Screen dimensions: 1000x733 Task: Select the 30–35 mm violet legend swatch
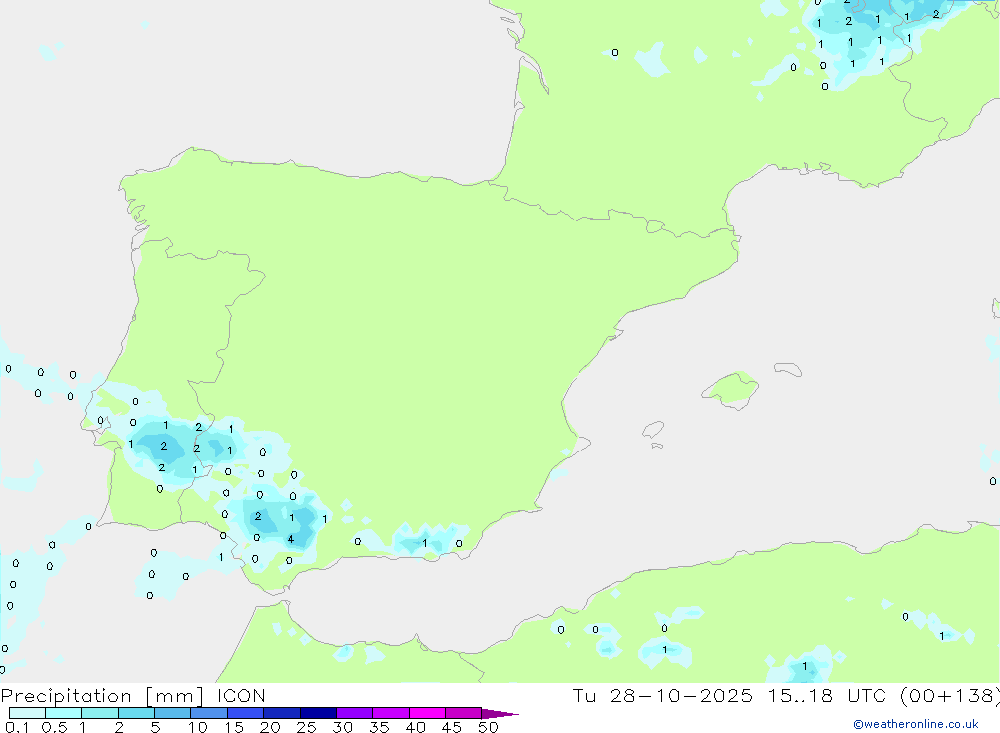(x=355, y=713)
